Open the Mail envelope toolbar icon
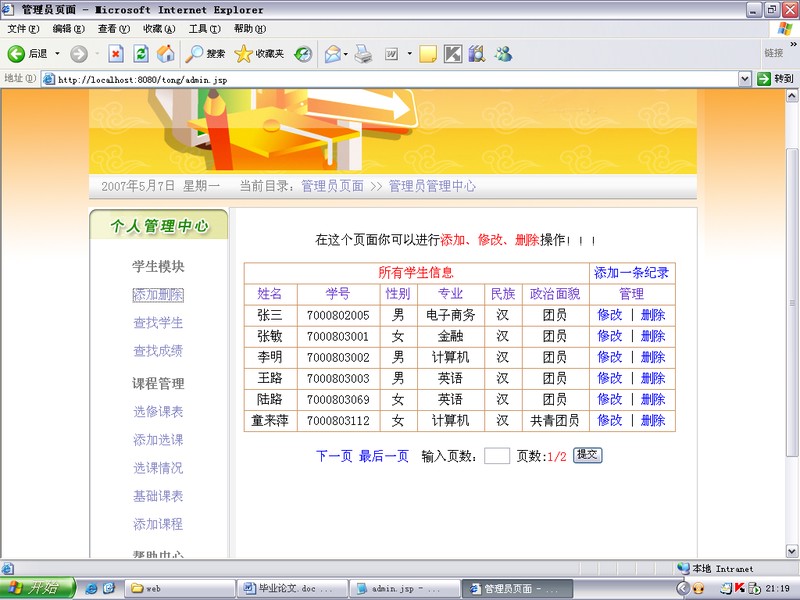800x600 pixels. 333,54
